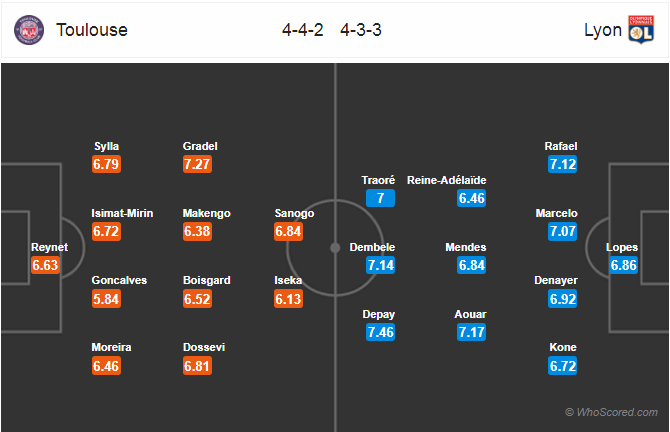Click the Lyon club crest icon
The image size is (670, 432).
pyautogui.click(x=641, y=29)
